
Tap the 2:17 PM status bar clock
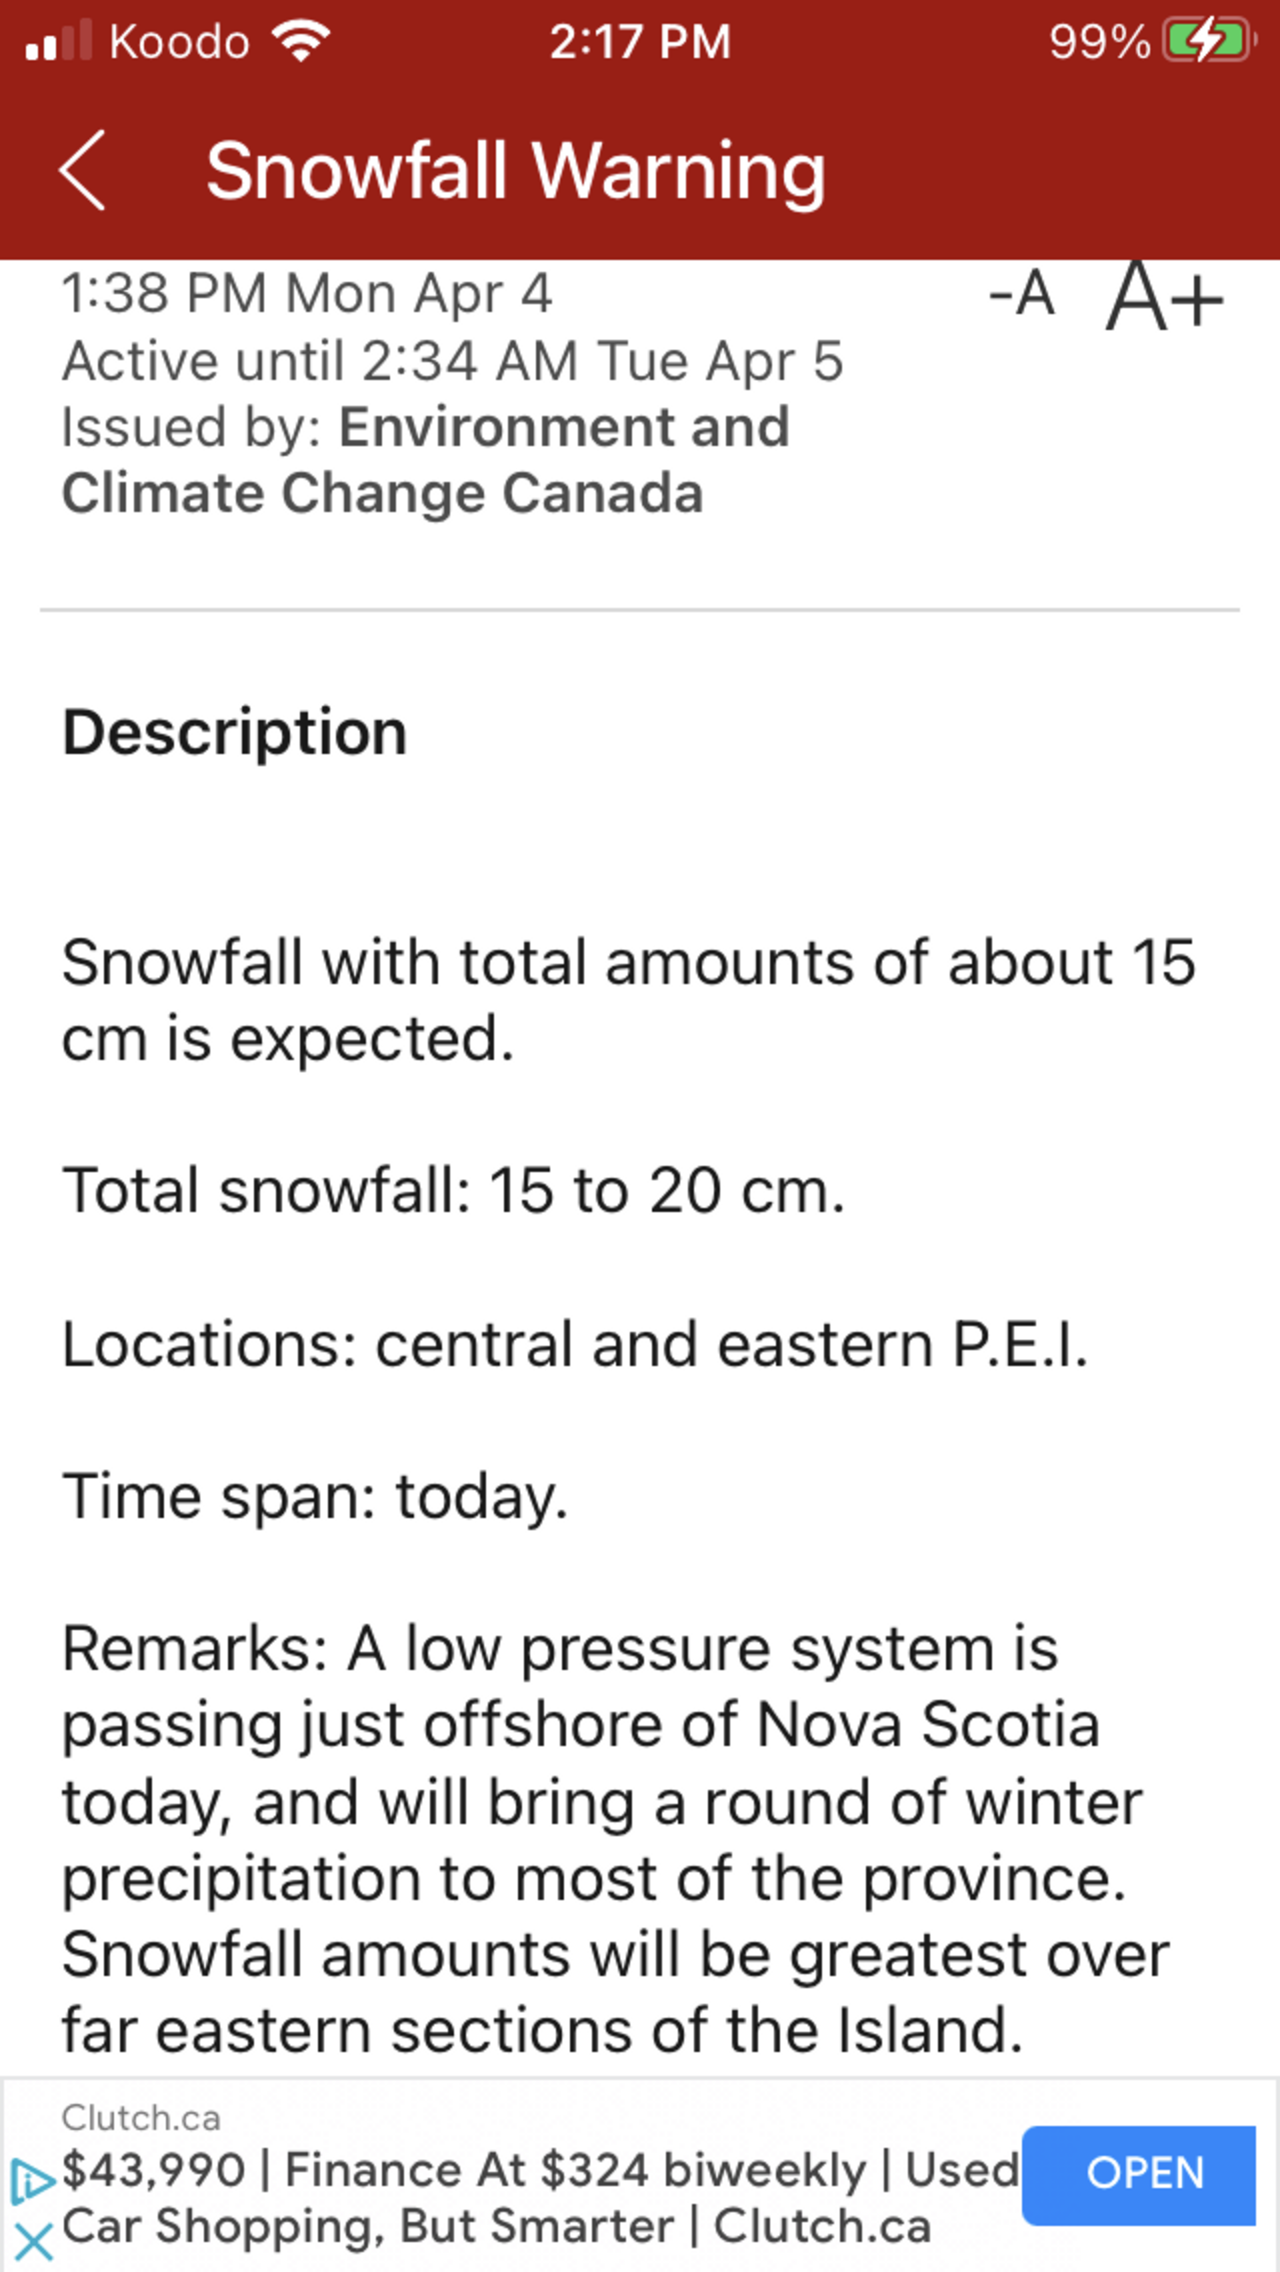(x=640, y=42)
